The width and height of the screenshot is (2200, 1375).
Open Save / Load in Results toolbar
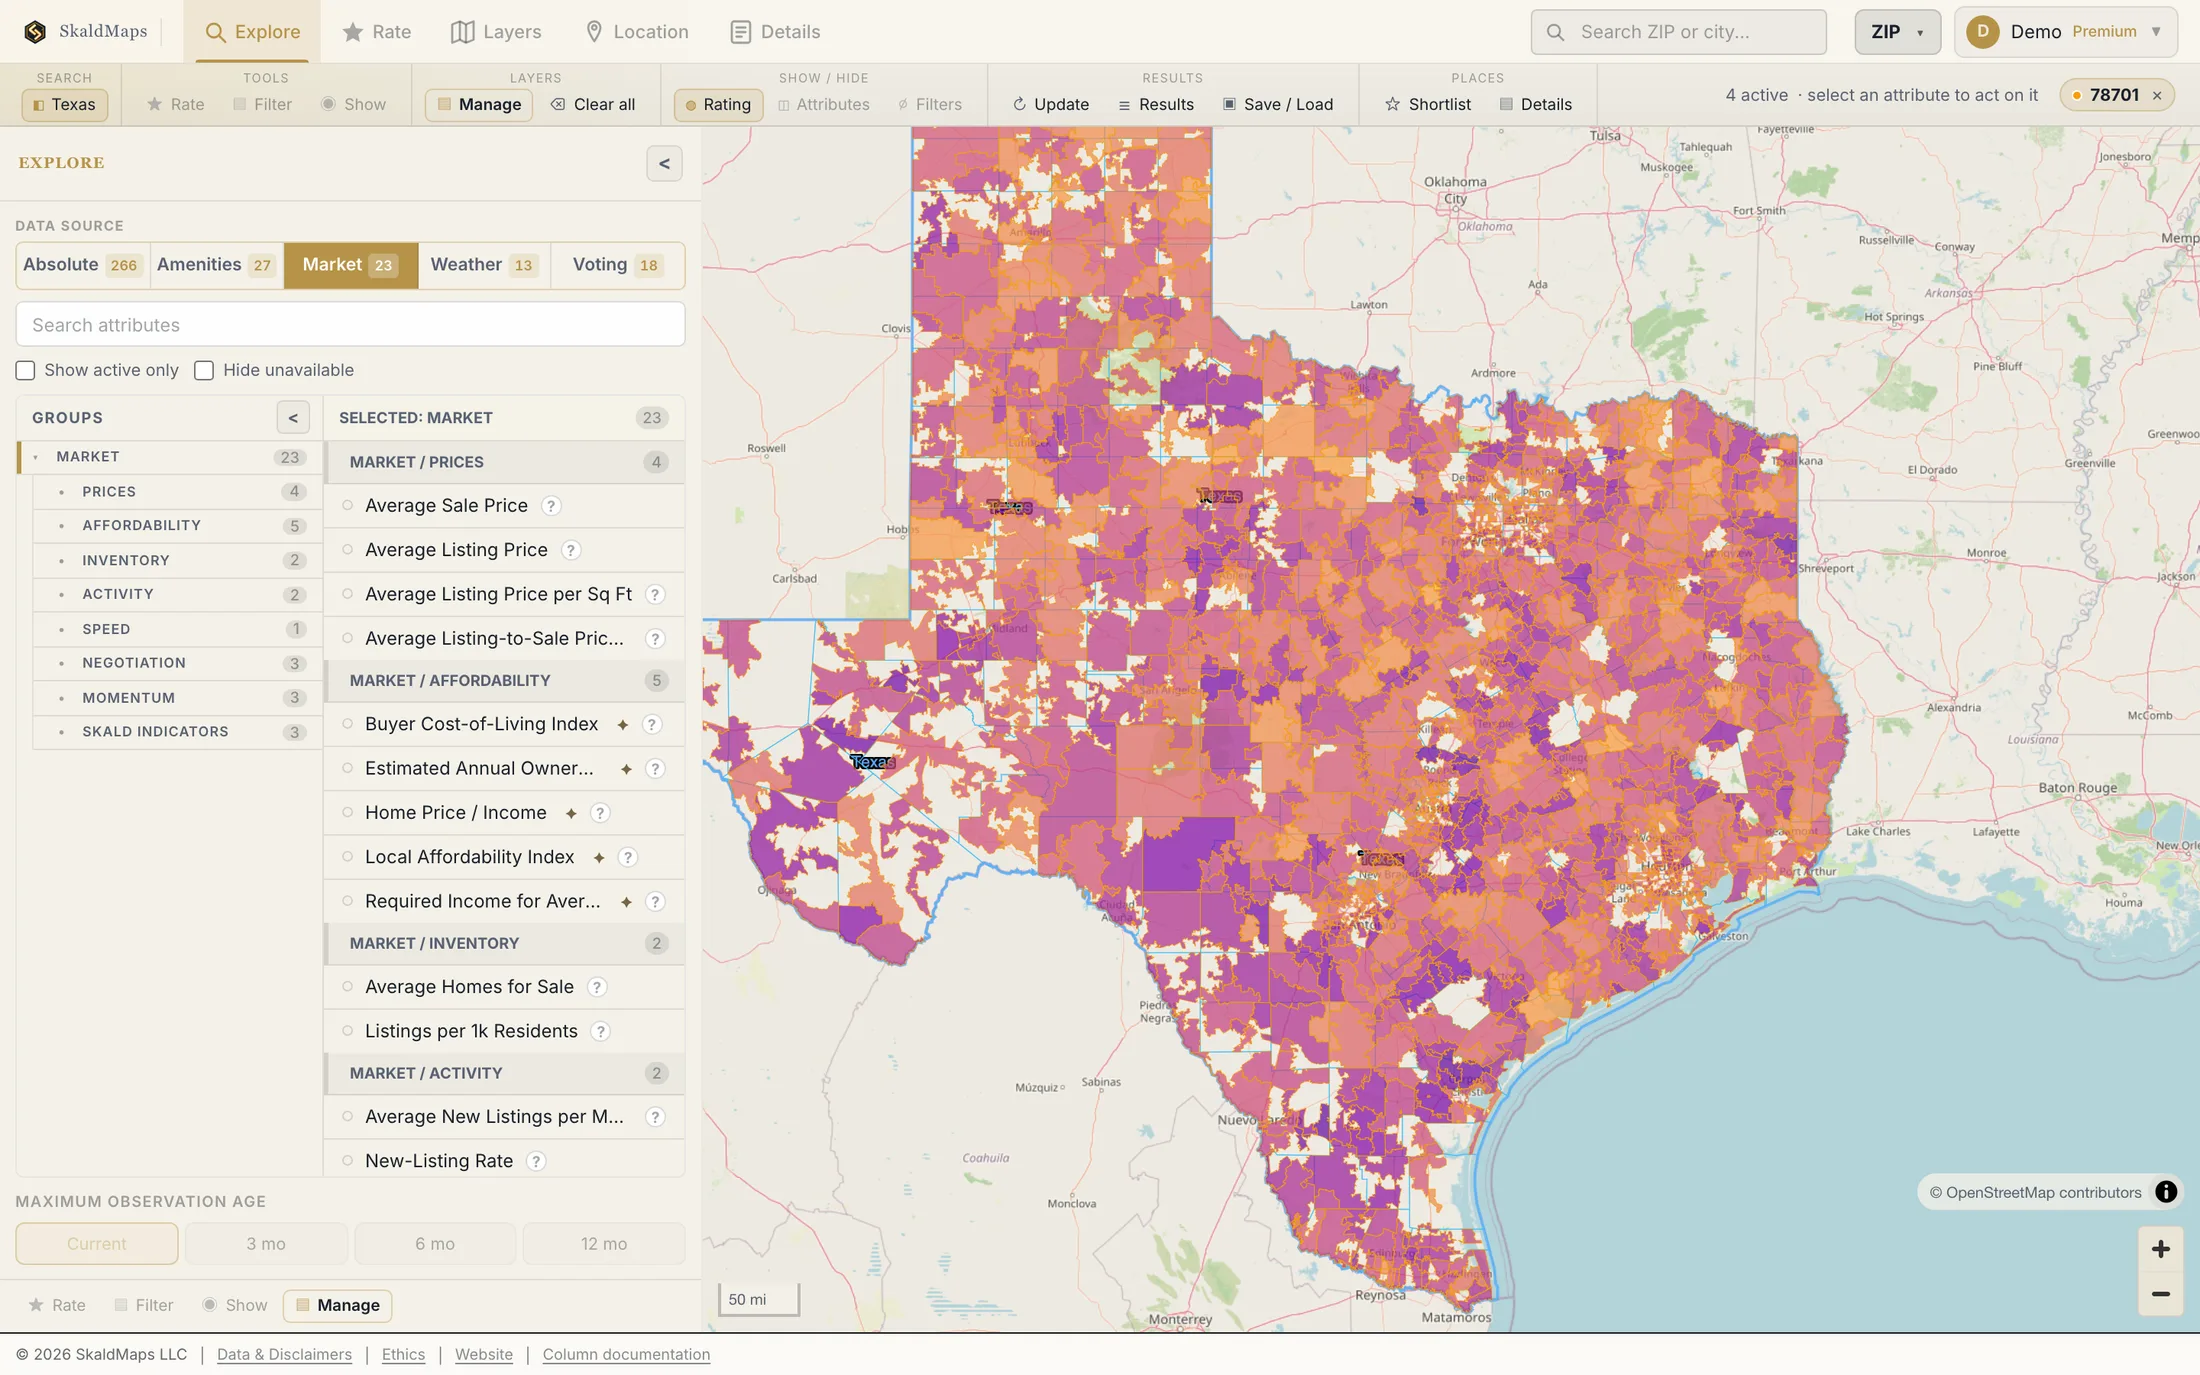1277,104
